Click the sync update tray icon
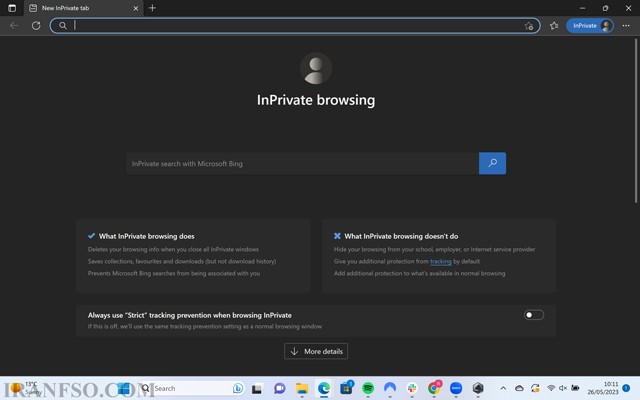 [x=535, y=388]
